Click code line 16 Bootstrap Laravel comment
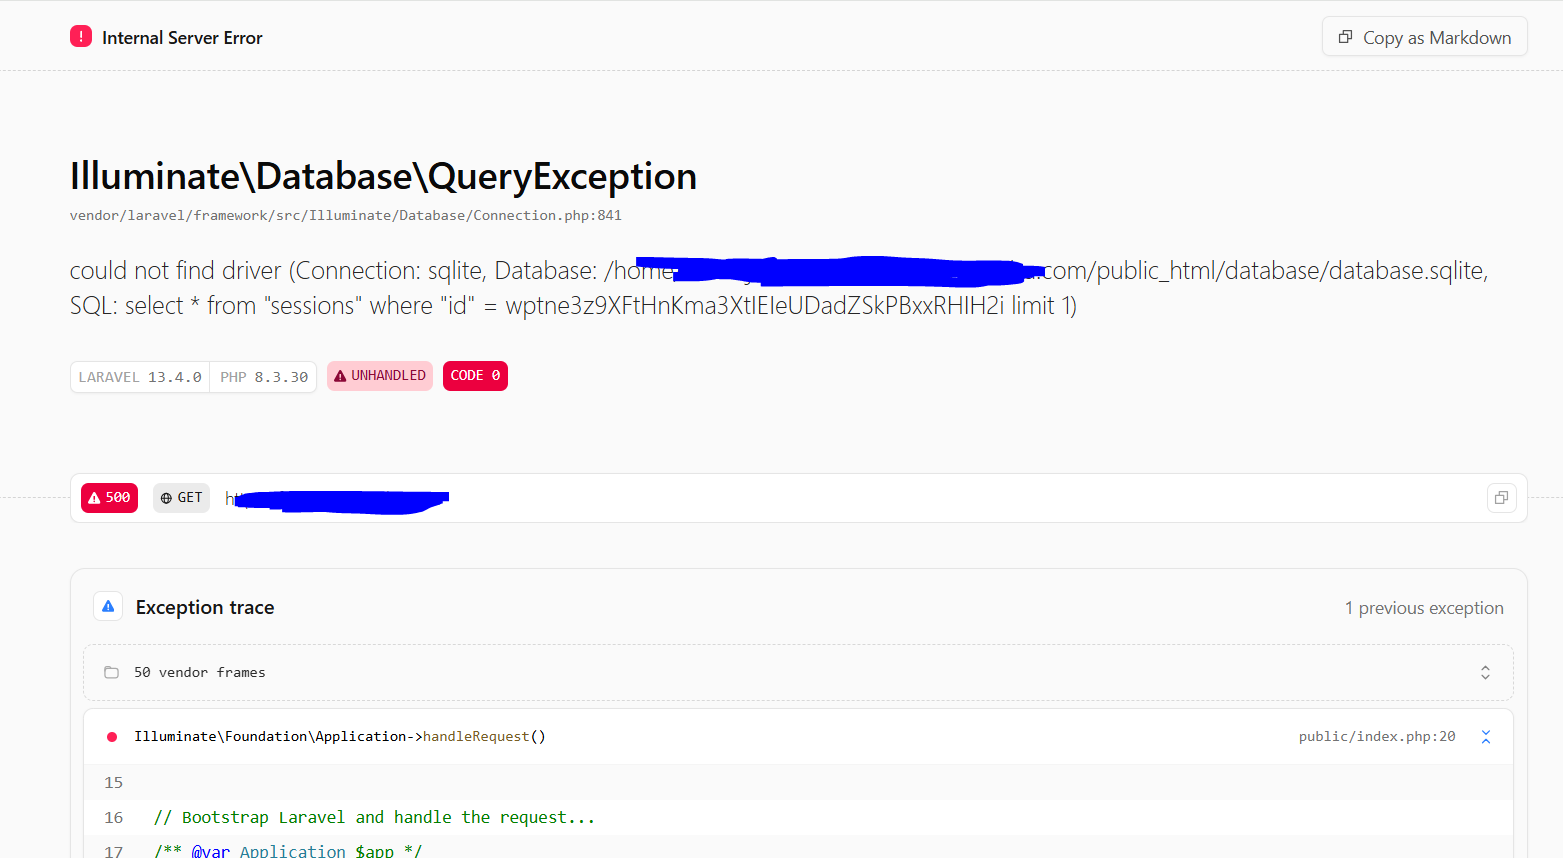Screen dimensions: 1563x858 pos(375,818)
